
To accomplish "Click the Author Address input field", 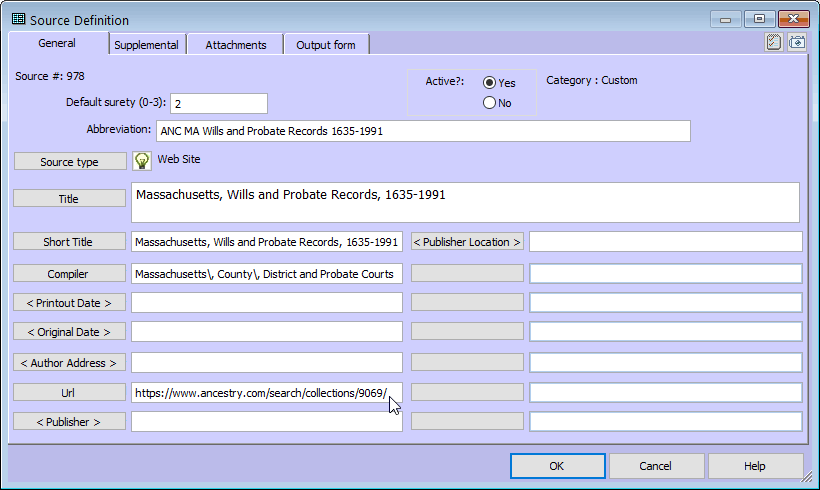I will (x=267, y=362).
